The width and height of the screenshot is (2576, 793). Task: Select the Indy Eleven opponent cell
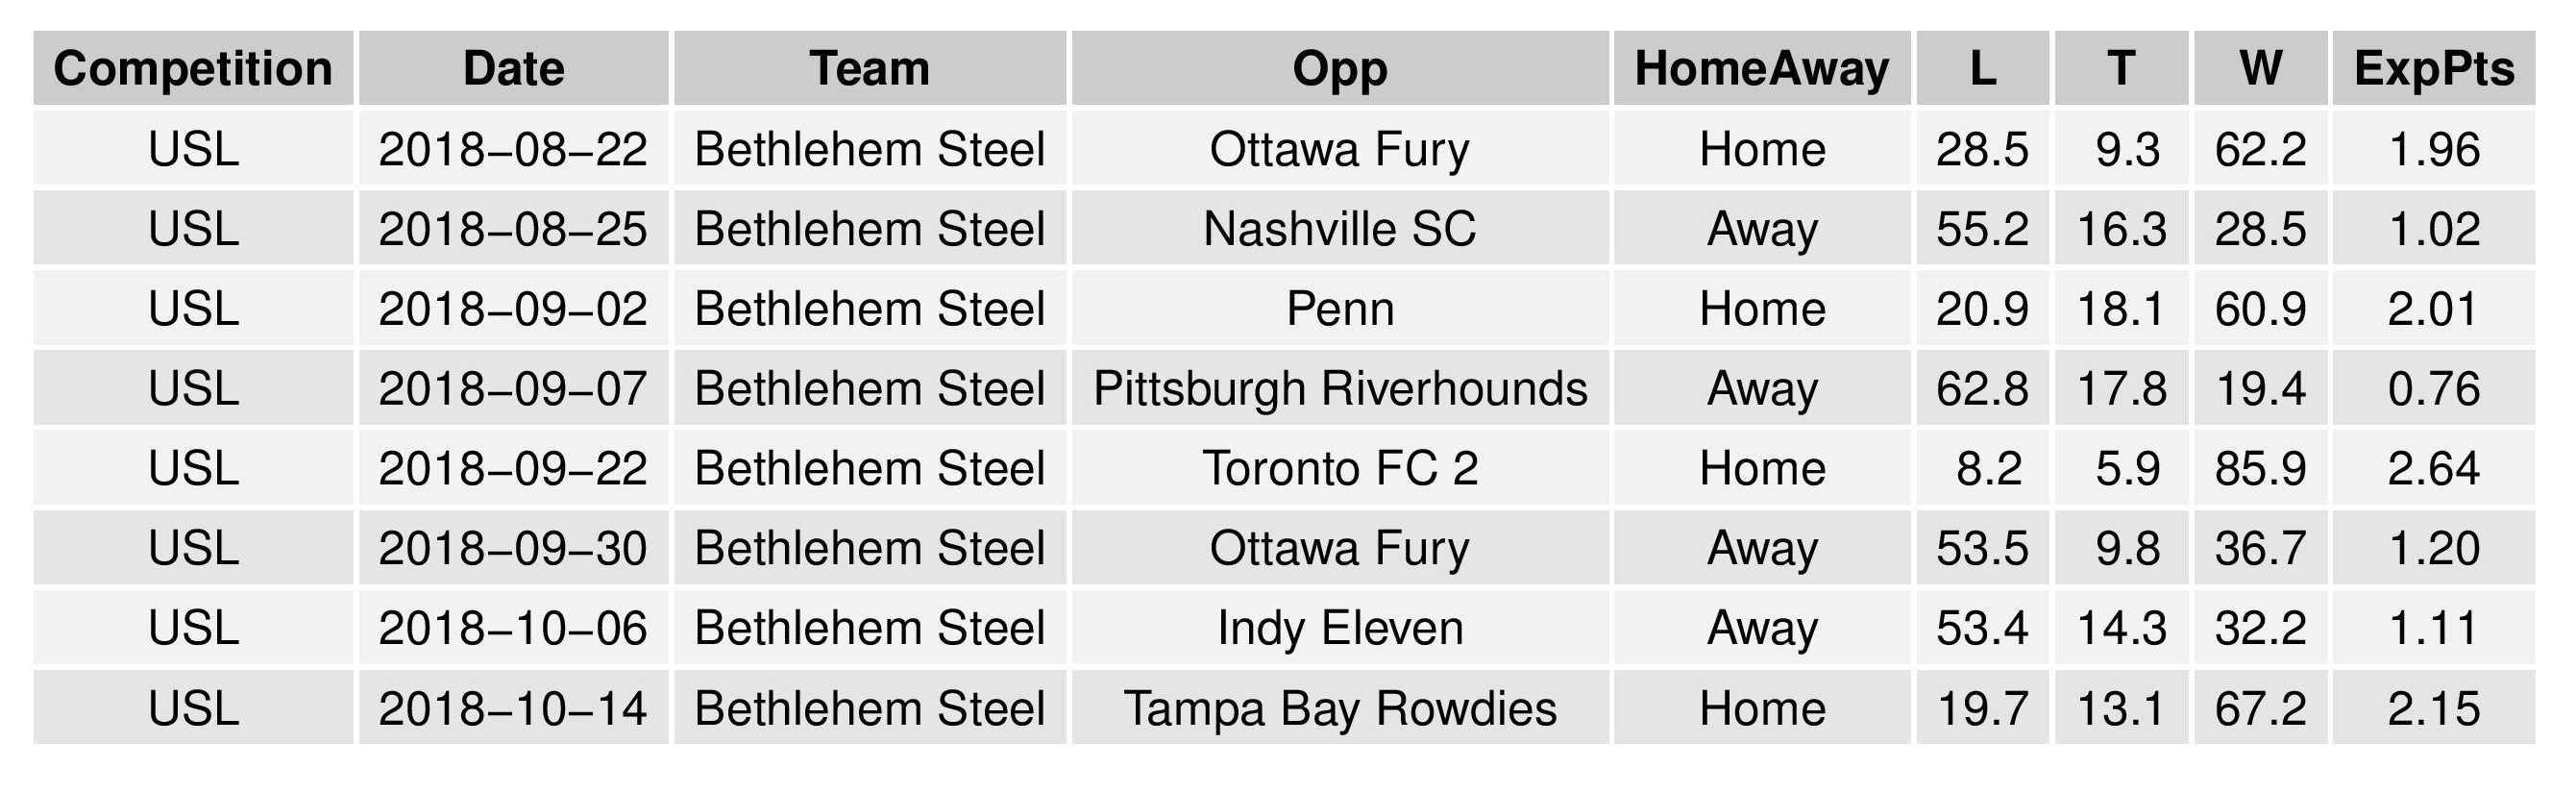[x=1339, y=628]
